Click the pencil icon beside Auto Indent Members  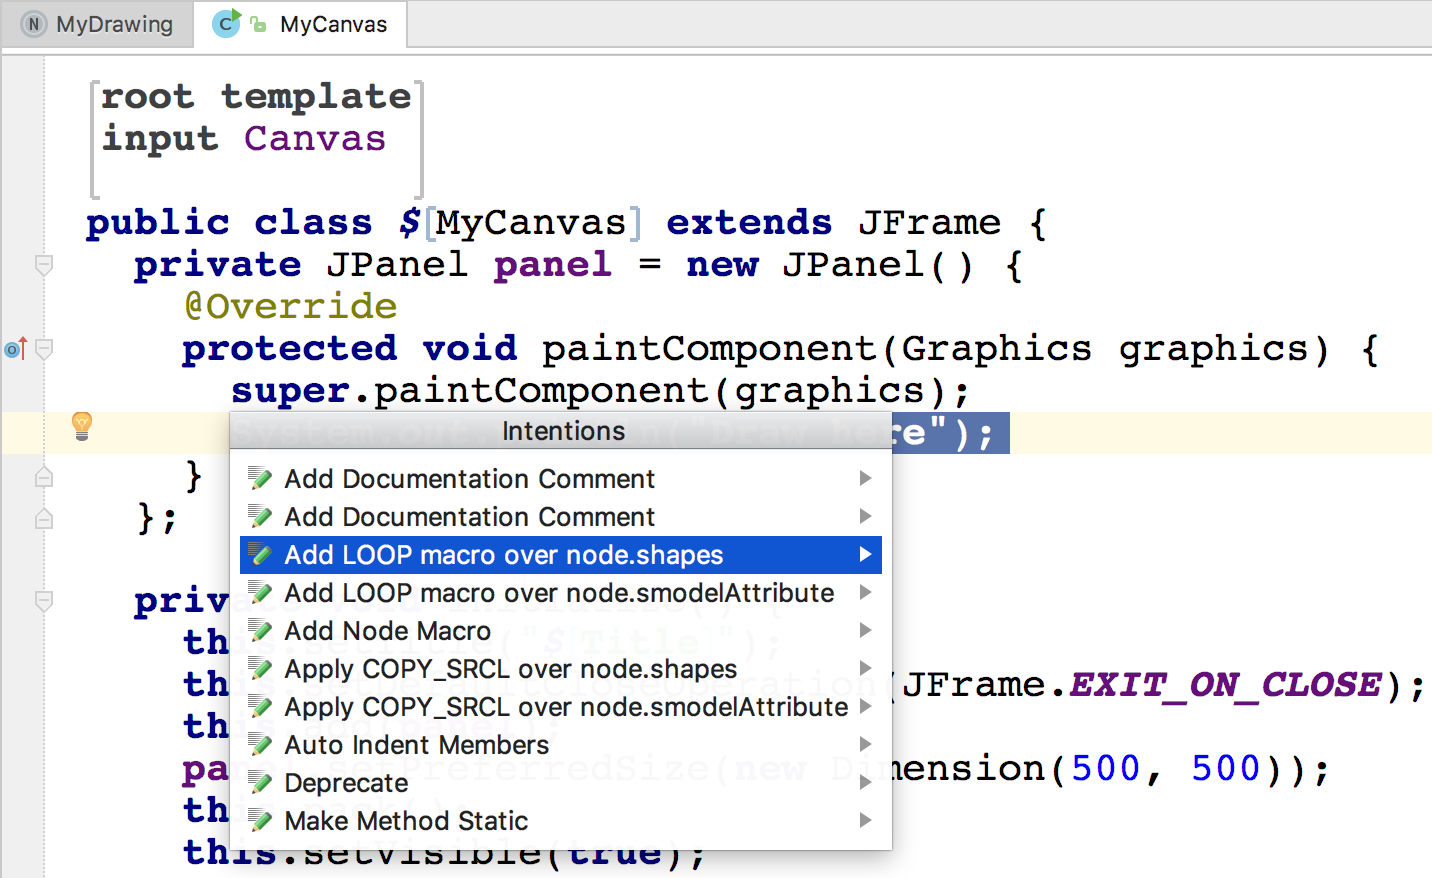260,745
